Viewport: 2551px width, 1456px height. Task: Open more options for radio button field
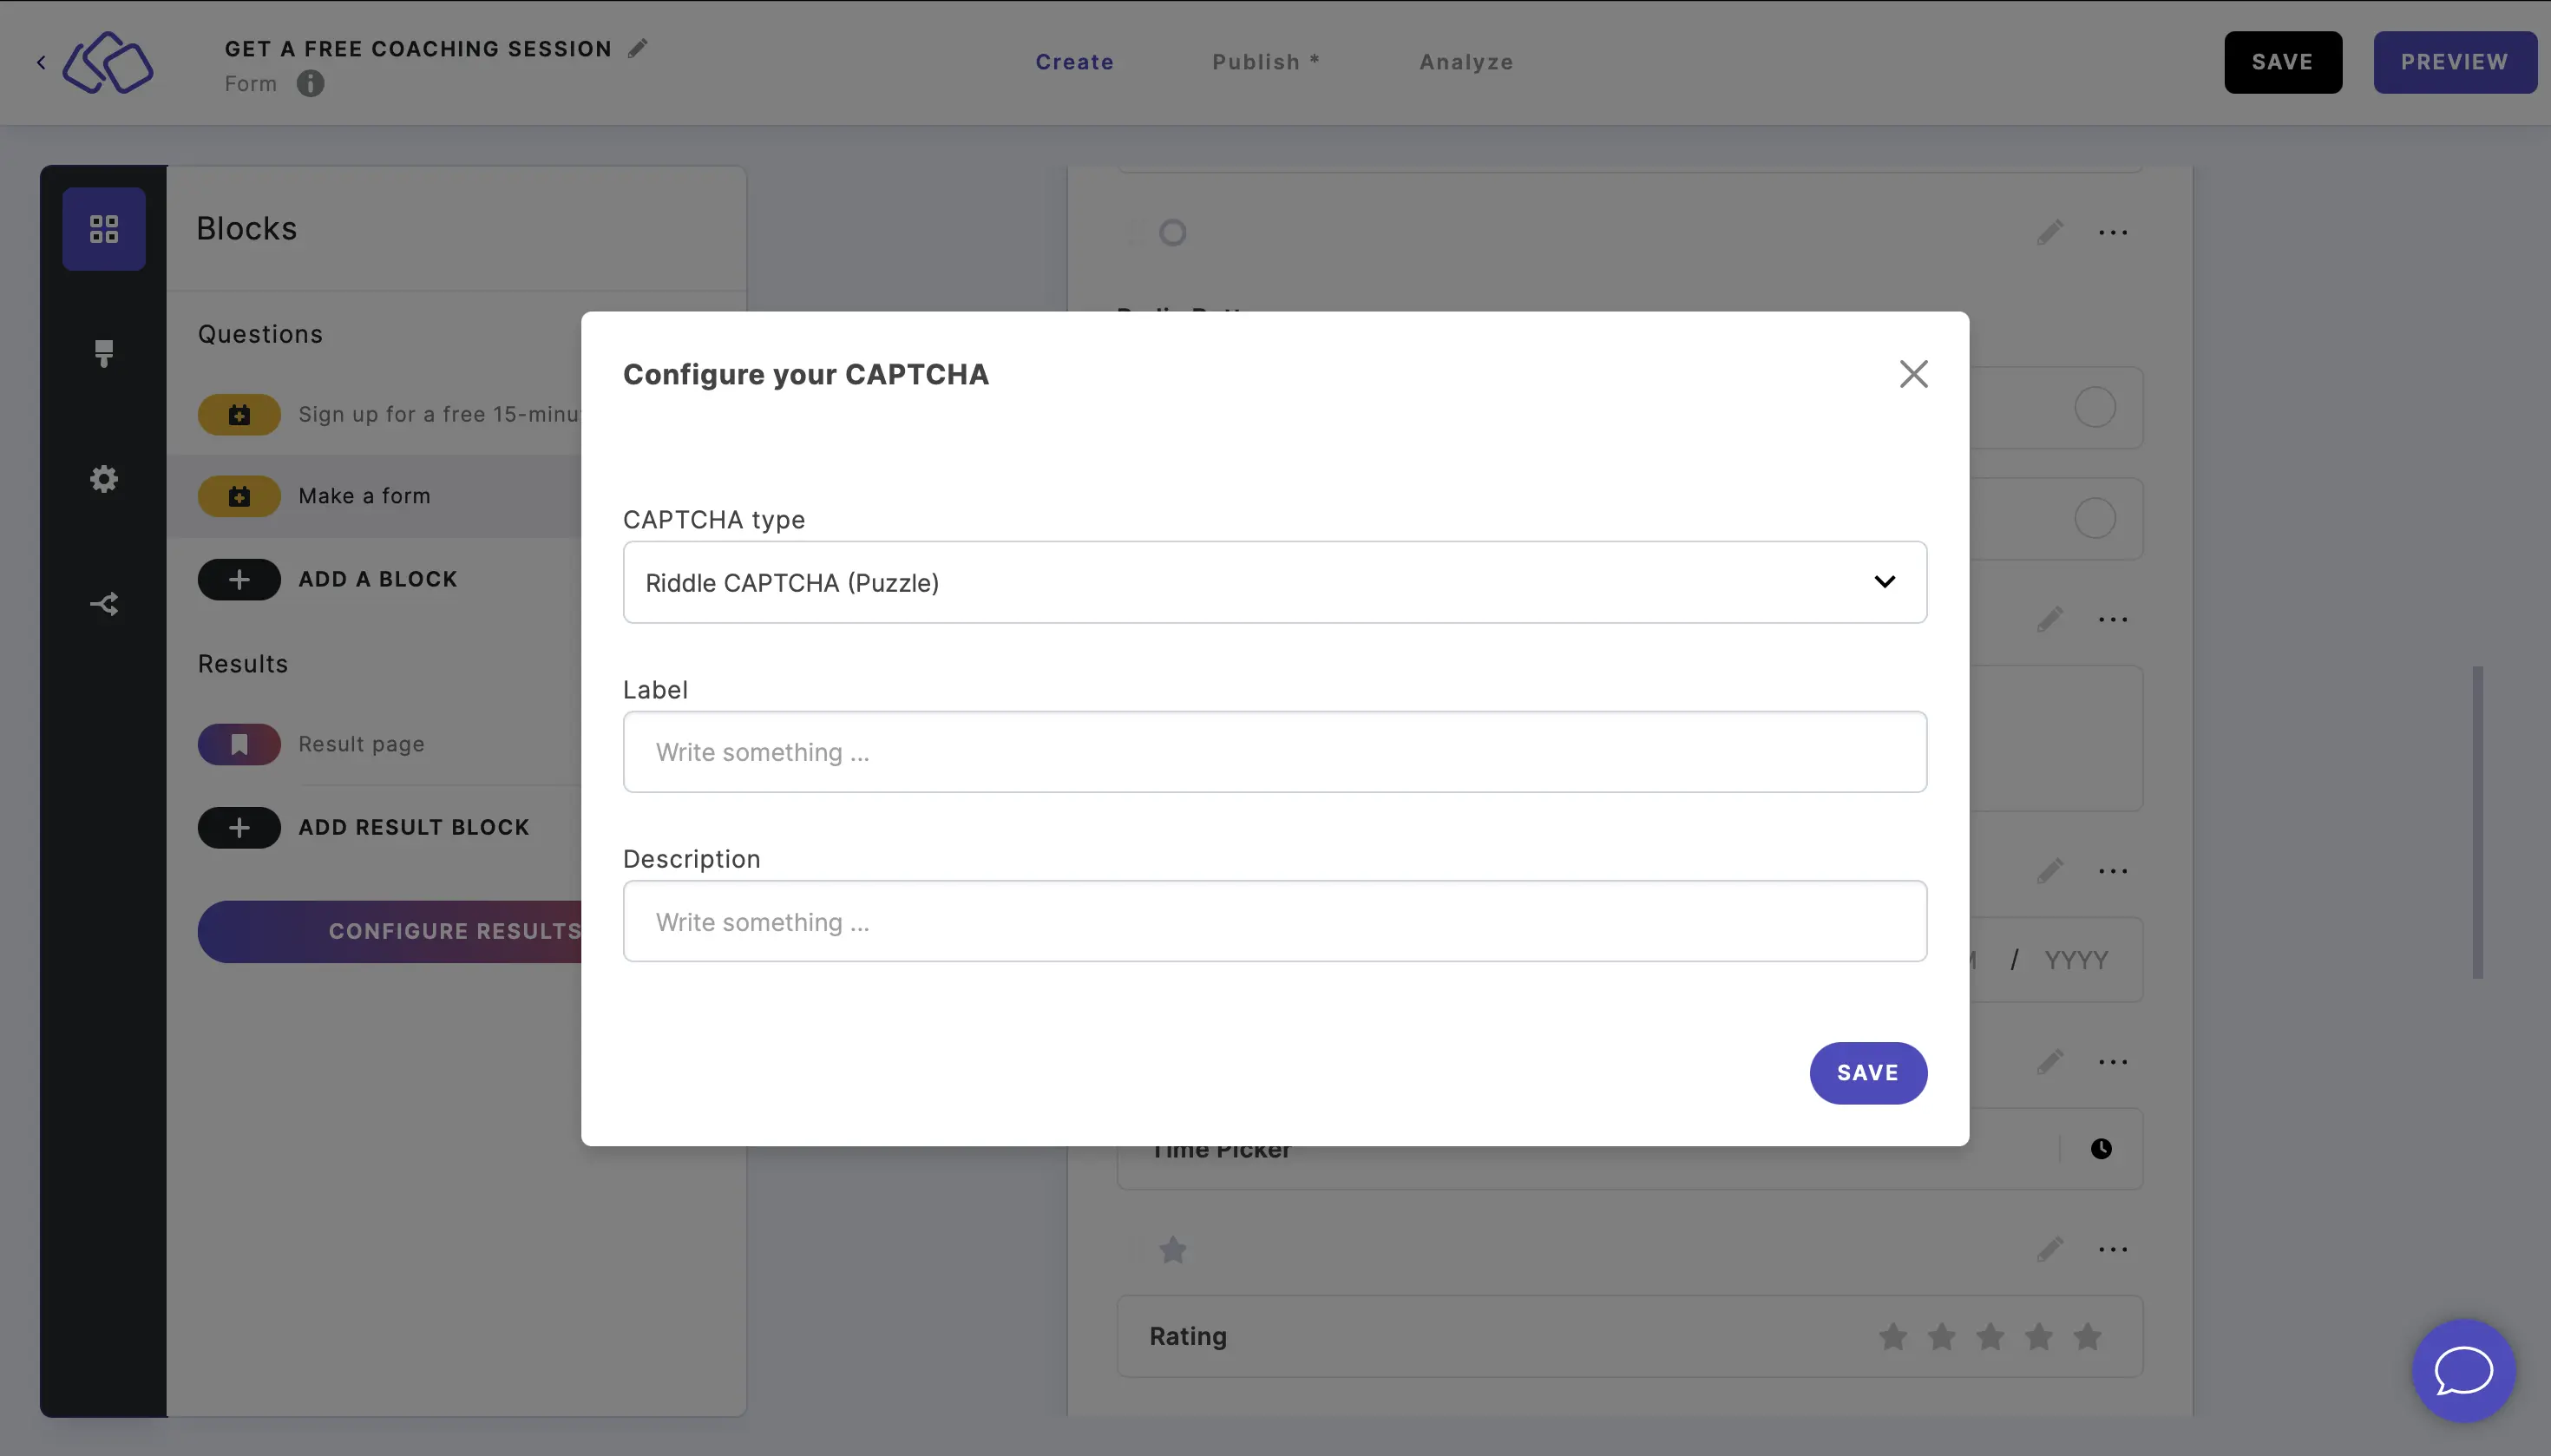[x=2112, y=232]
